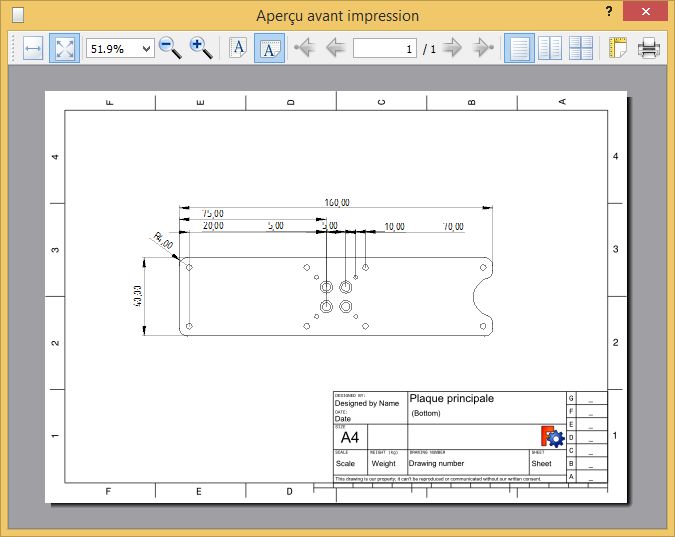Toggle the Fit Page view button
Viewport: 675px width, 537px height.
[64, 48]
